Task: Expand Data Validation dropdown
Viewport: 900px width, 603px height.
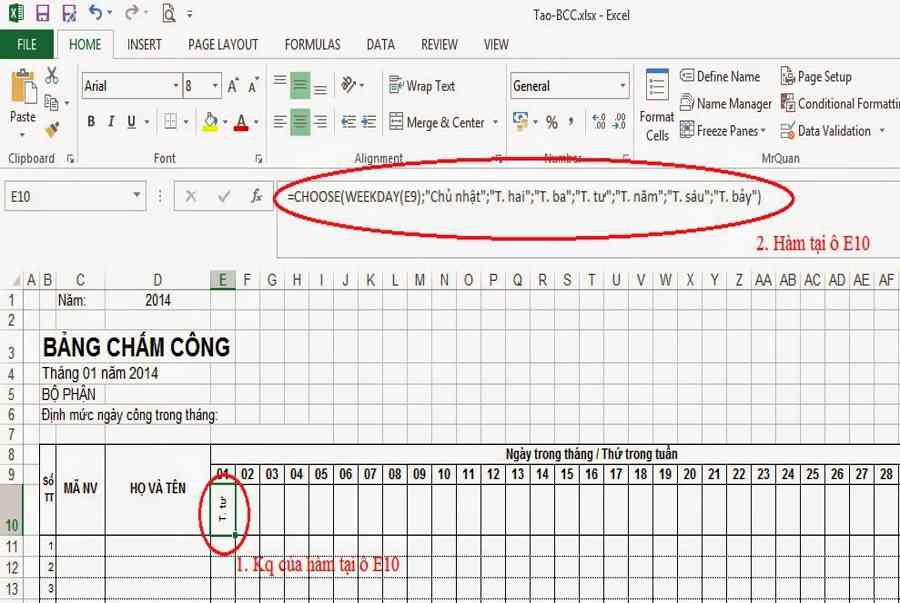Action: click(x=882, y=131)
